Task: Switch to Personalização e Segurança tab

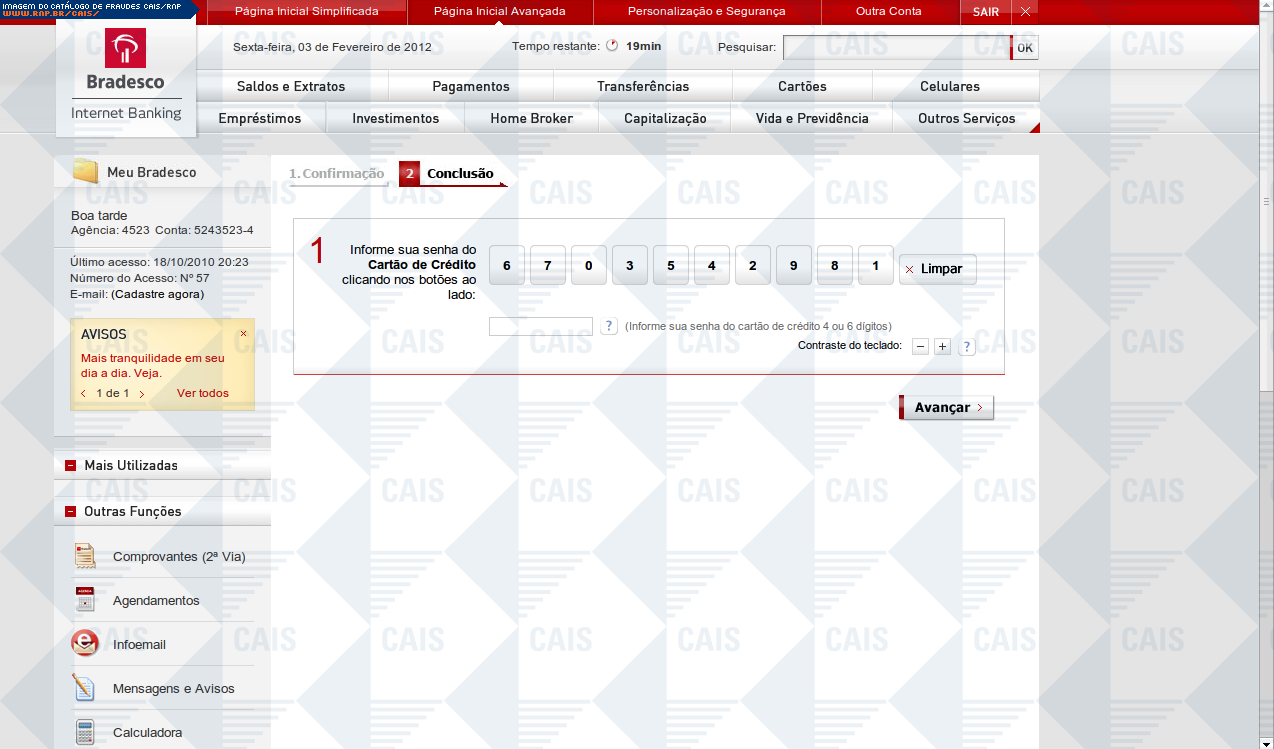Action: (706, 12)
